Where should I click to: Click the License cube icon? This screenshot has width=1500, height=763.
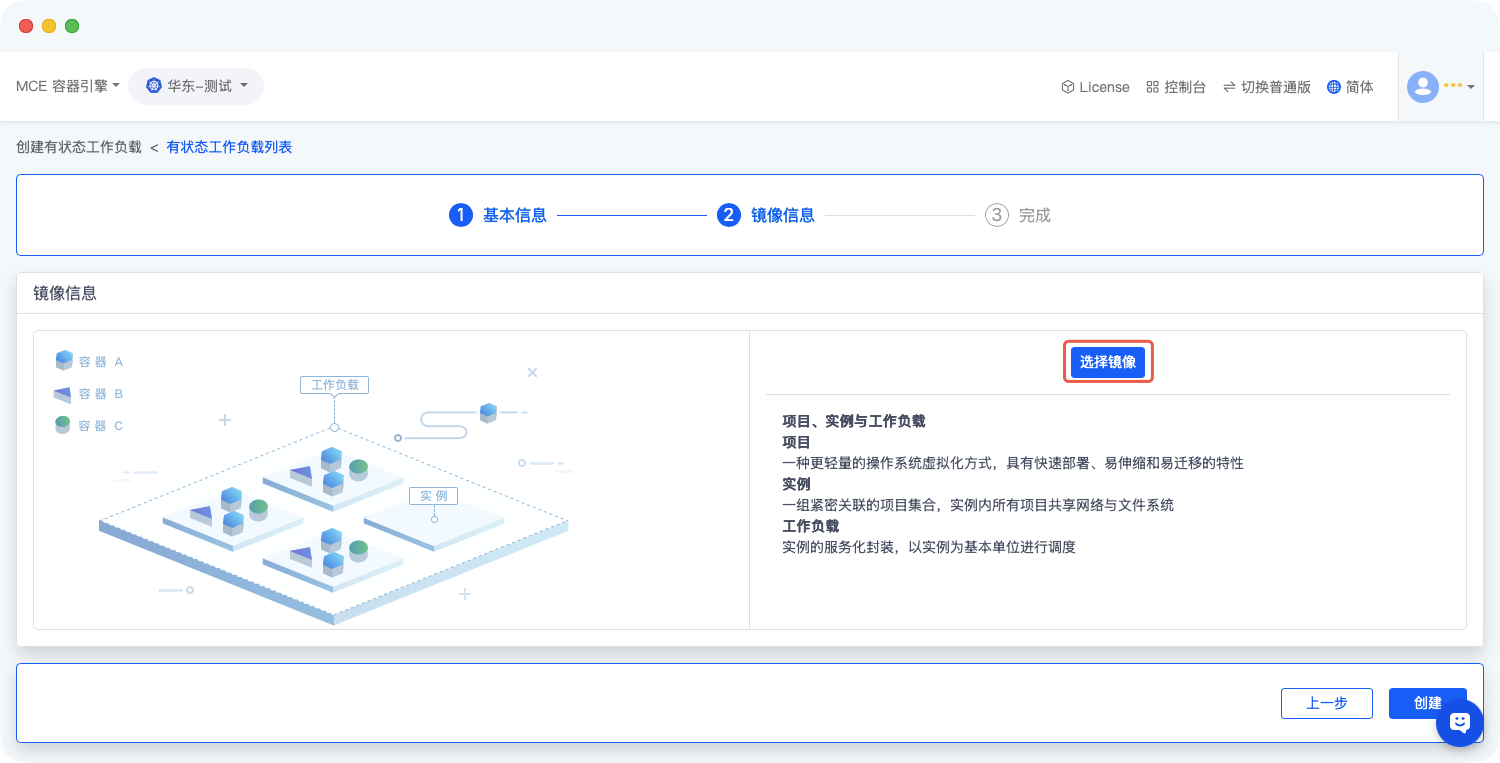(x=1067, y=87)
